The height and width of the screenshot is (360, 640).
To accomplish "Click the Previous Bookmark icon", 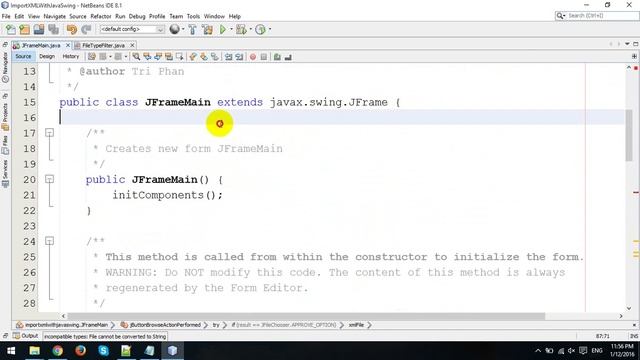I will pyautogui.click(x=193, y=57).
